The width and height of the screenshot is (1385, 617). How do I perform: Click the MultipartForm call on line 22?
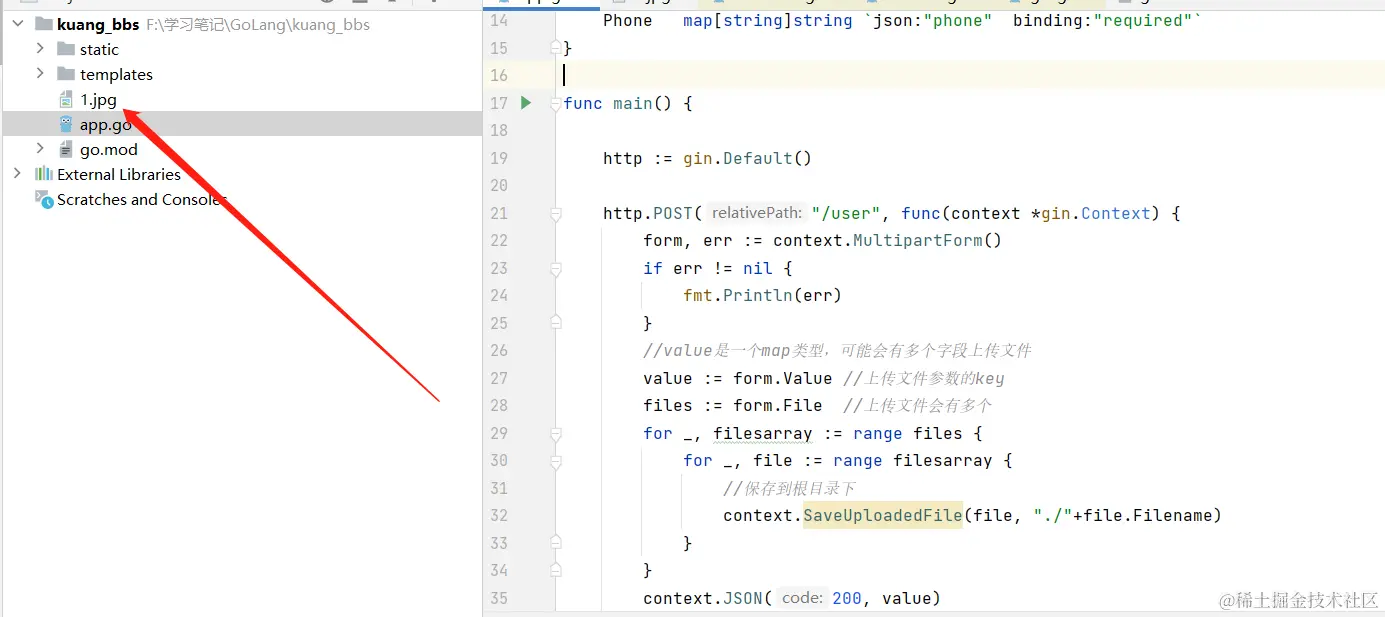tap(927, 241)
